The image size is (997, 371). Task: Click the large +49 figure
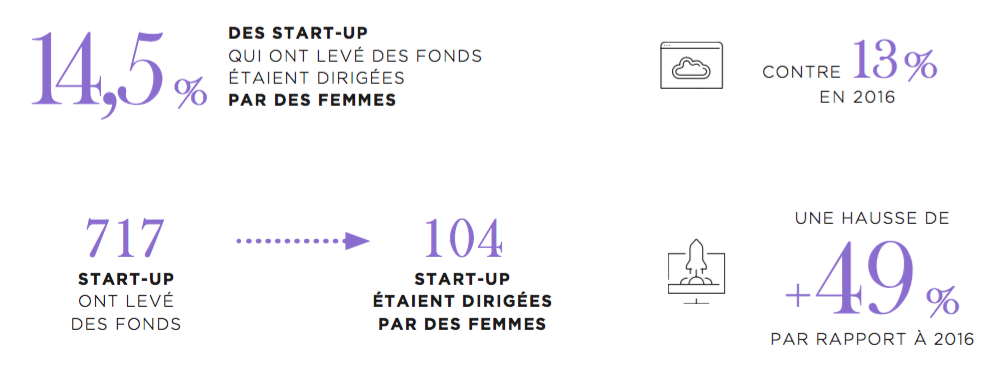[x=853, y=278]
